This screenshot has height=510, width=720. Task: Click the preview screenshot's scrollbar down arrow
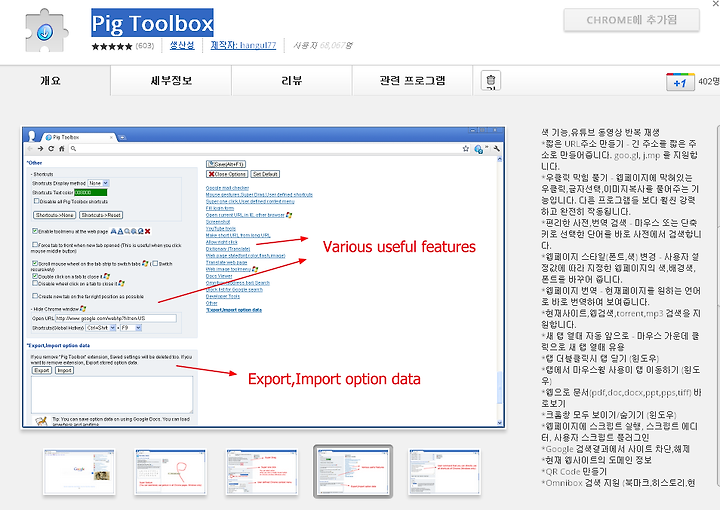coord(500,423)
